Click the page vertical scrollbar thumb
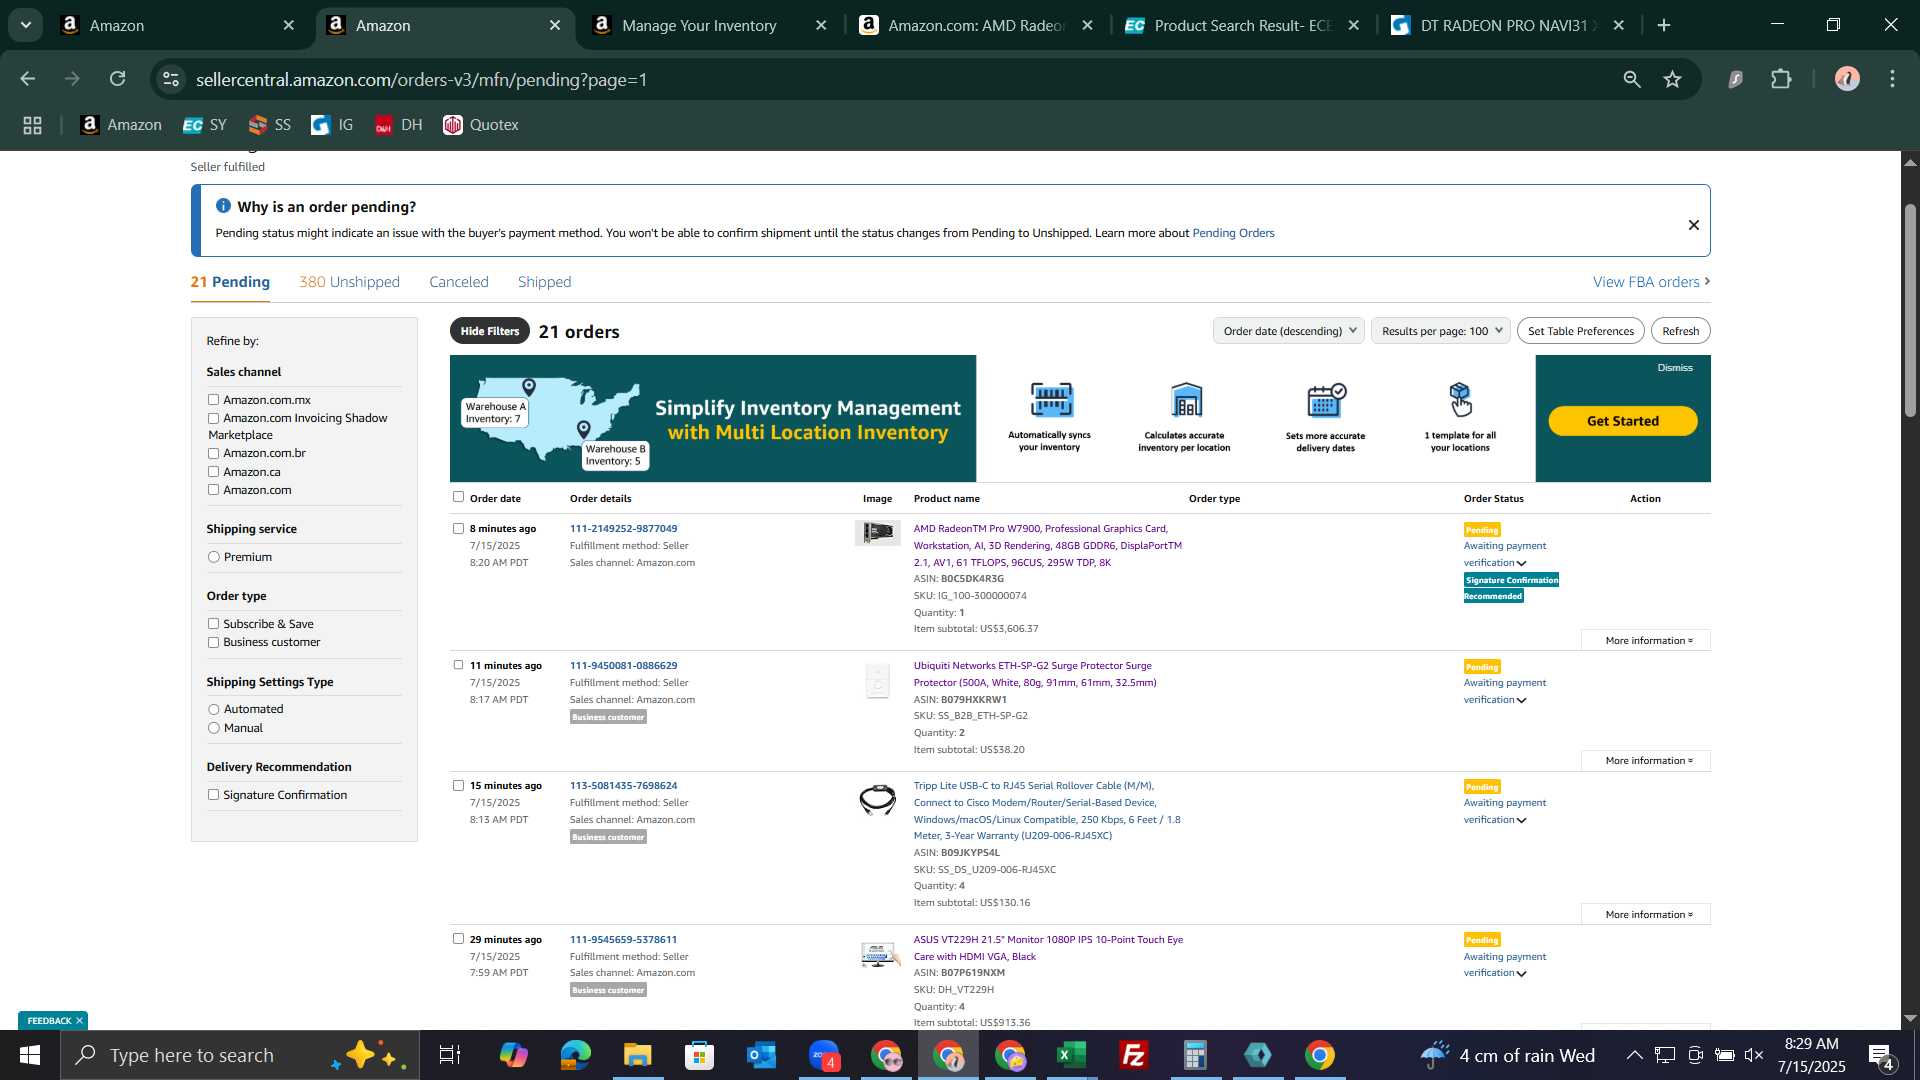The height and width of the screenshot is (1080, 1920). pyautogui.click(x=1910, y=310)
